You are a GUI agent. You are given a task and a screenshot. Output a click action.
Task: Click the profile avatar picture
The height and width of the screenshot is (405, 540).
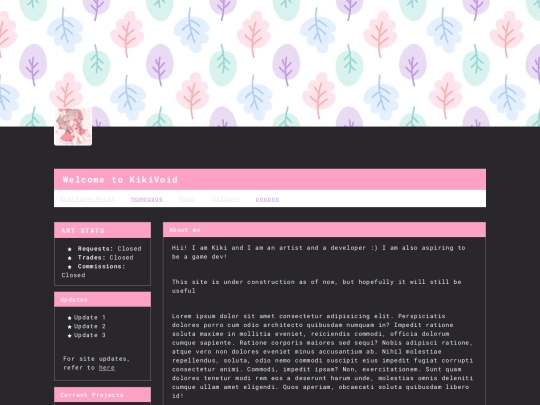click(73, 127)
